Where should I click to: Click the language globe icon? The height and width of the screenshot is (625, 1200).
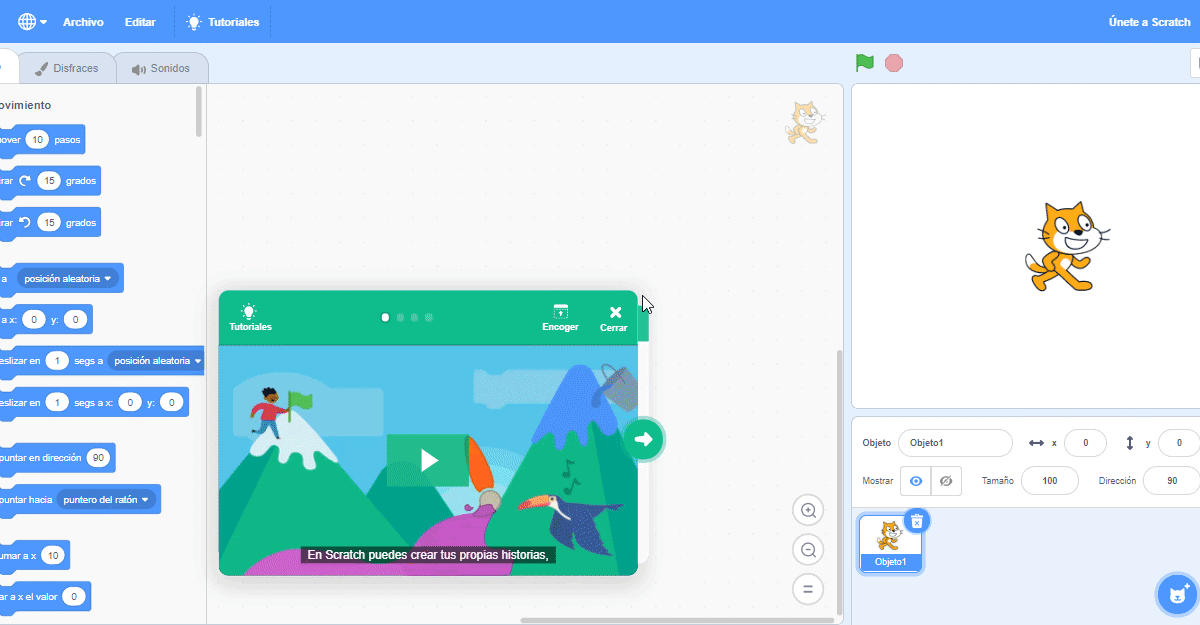click(25, 20)
